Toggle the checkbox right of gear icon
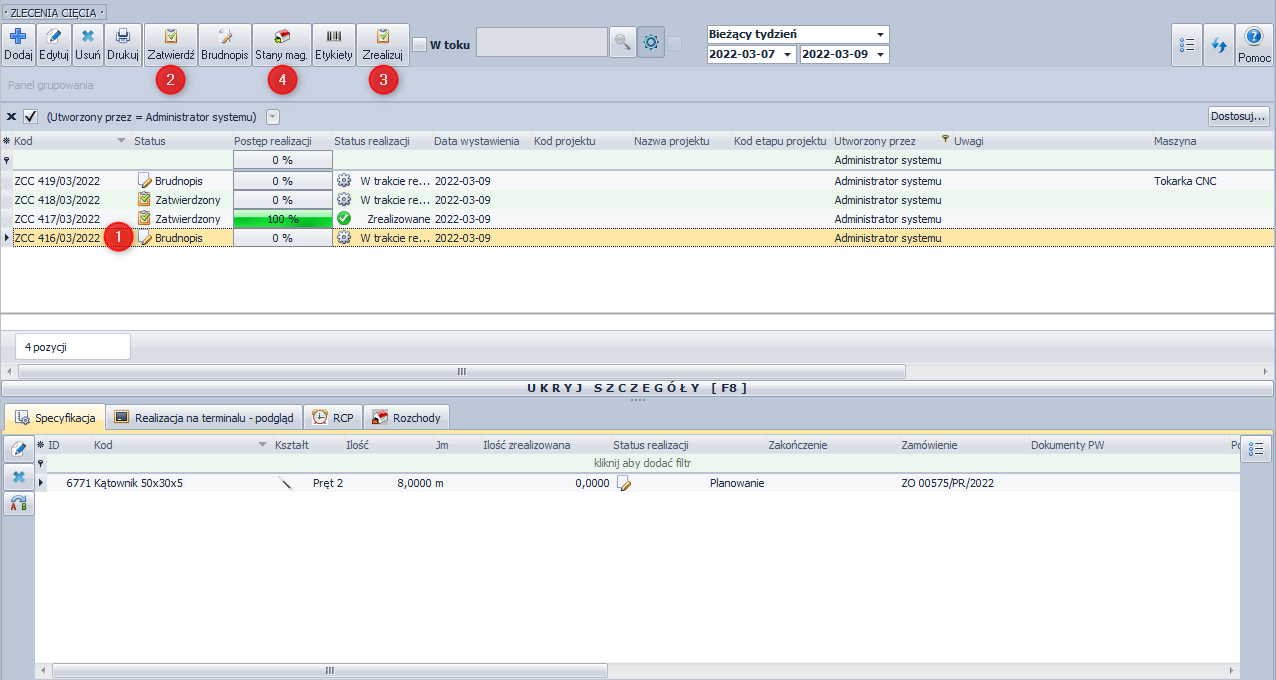 click(675, 43)
